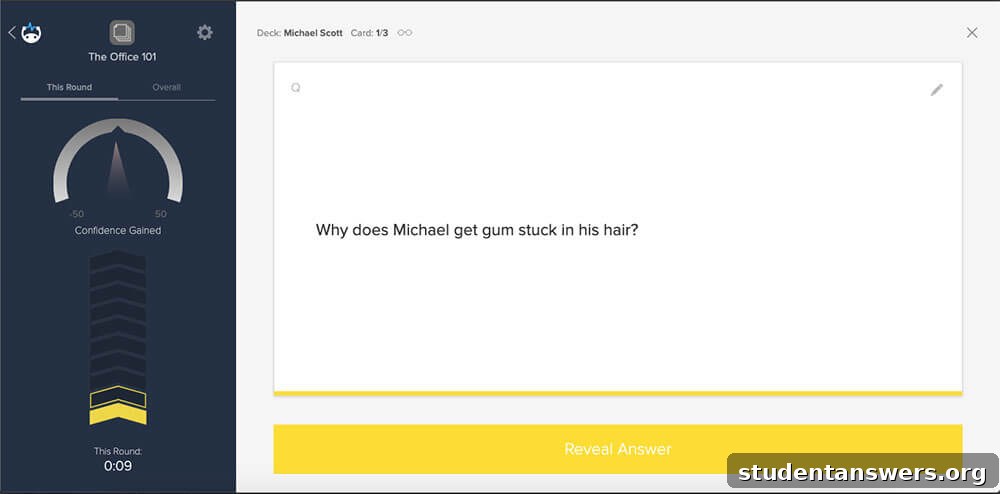This screenshot has height=494, width=1000.
Task: Edit the card with the pencil icon
Action: click(x=936, y=90)
